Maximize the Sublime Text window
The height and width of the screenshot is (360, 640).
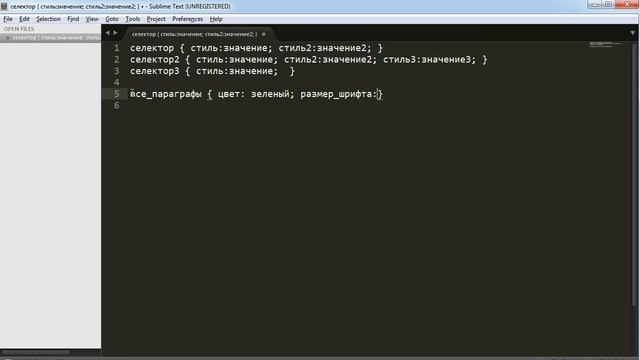(608, 4)
